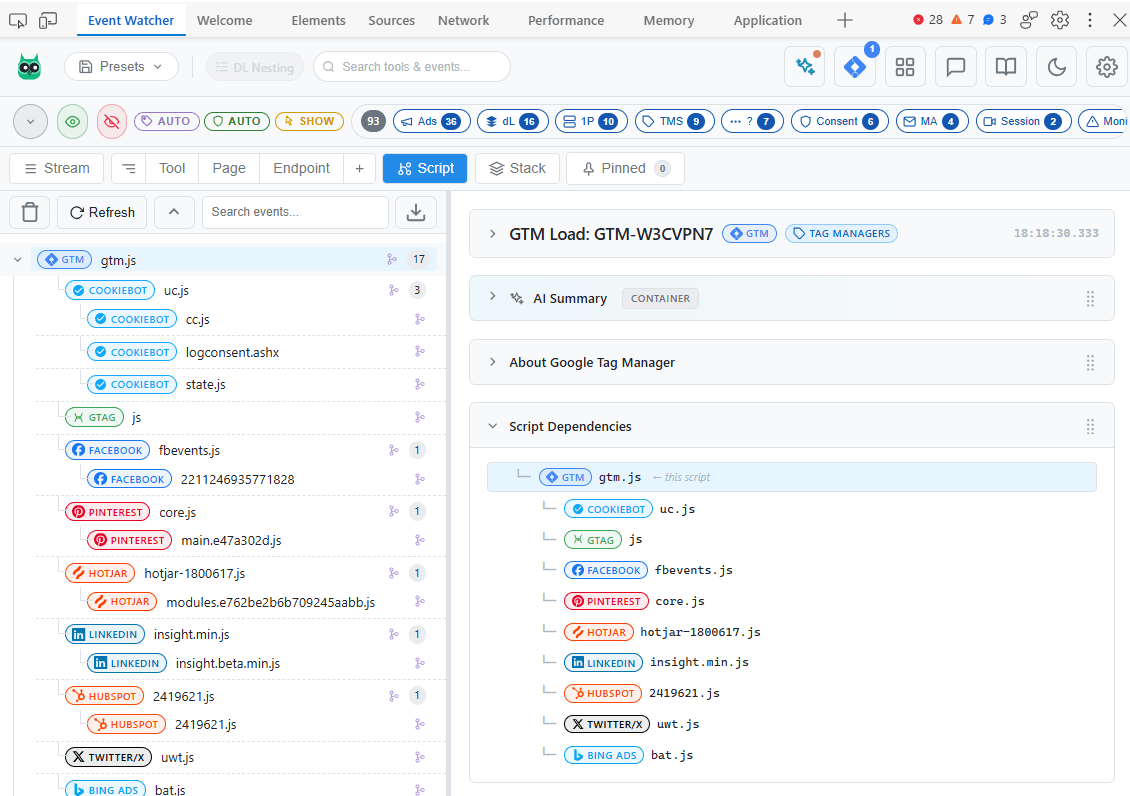Open the AI sparkle assistant icon
Screen dimensions: 1130x796
[x=805, y=67]
